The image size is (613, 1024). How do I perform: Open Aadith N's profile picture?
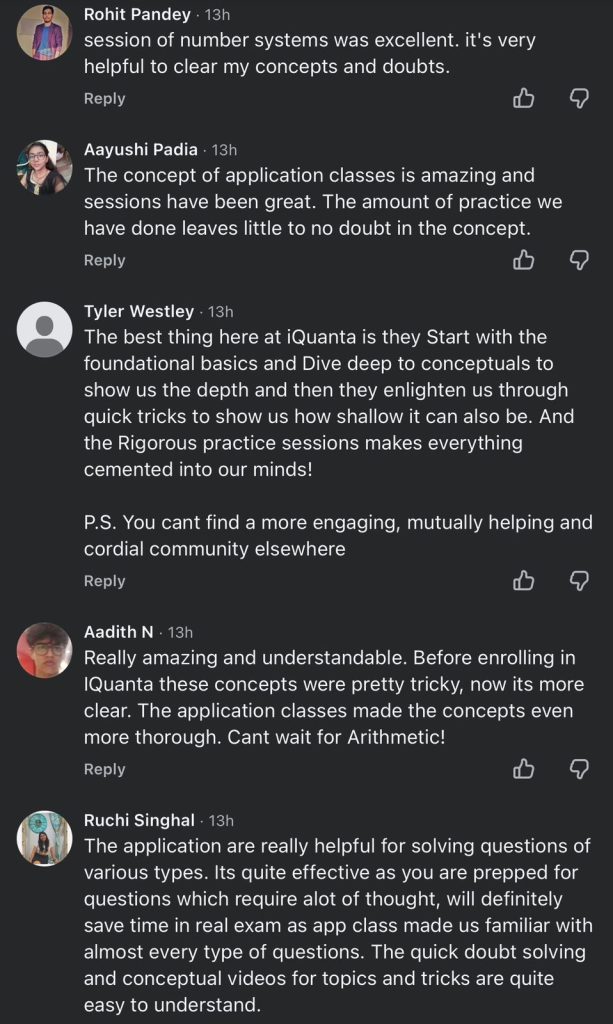pos(45,650)
